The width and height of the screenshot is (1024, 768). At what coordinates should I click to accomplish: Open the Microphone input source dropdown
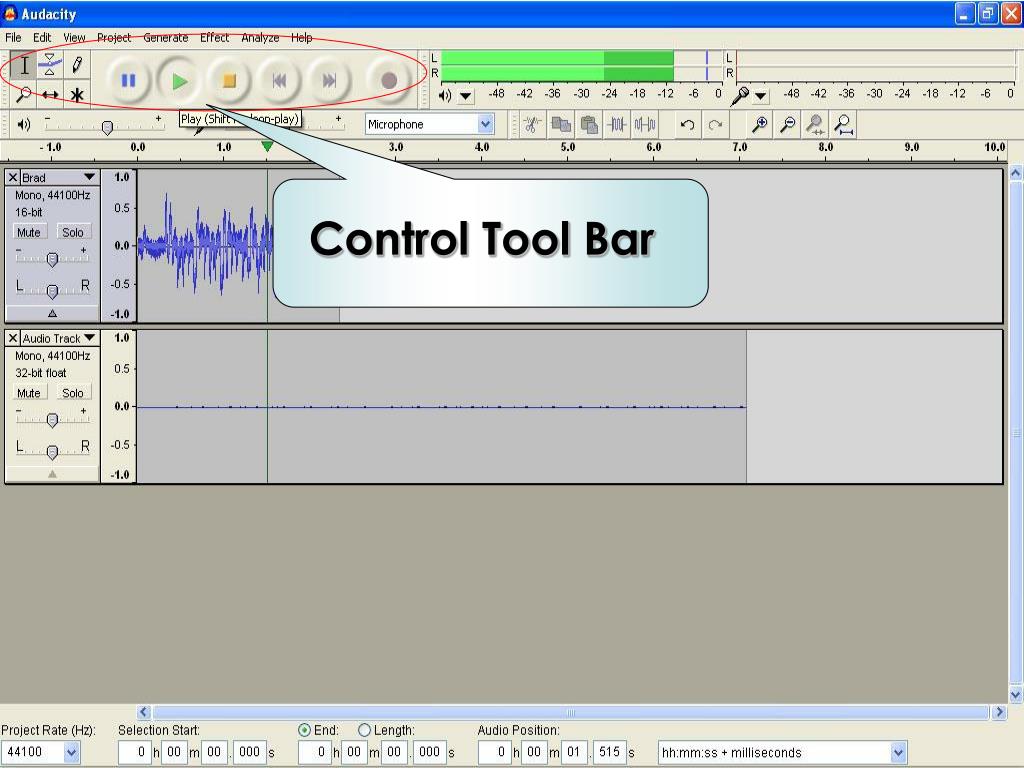[x=485, y=124]
